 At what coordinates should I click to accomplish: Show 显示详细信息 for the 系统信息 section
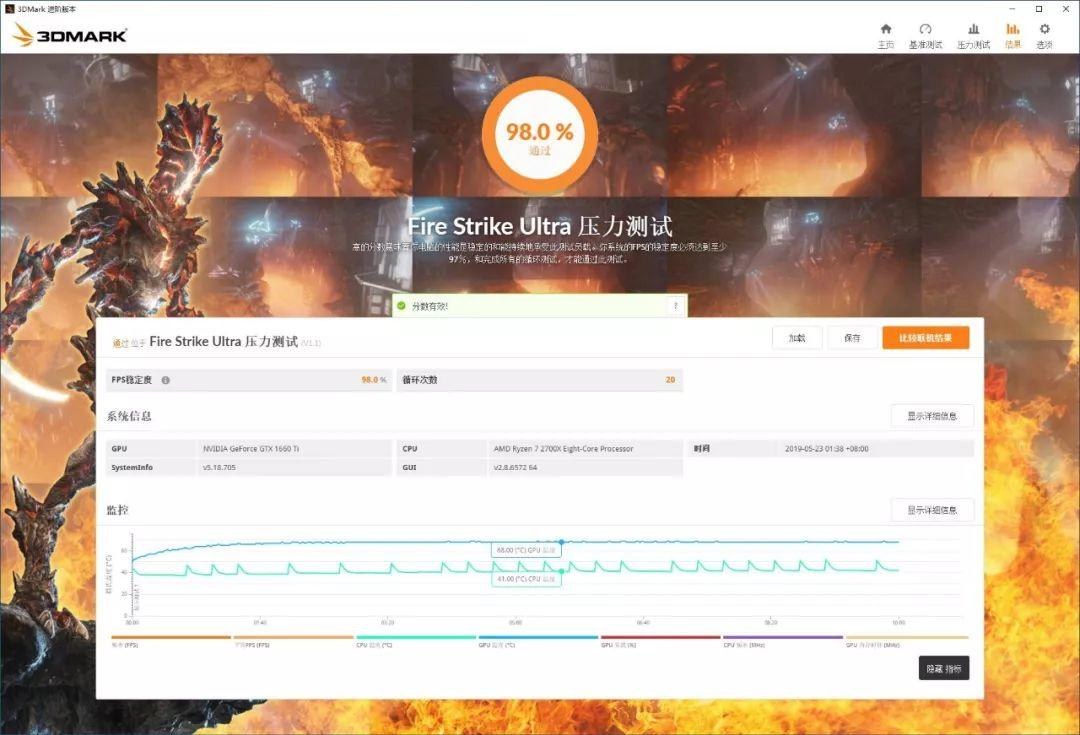(932, 416)
